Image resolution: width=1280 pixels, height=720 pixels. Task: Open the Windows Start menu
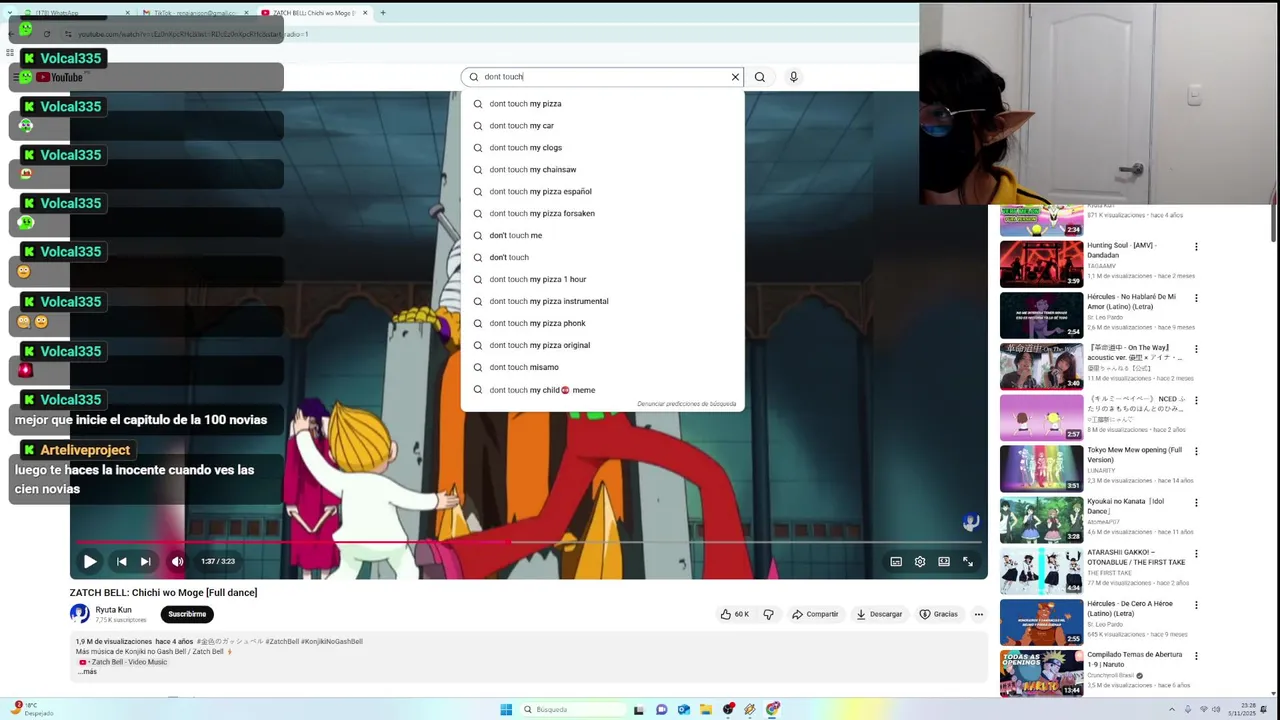coord(506,709)
